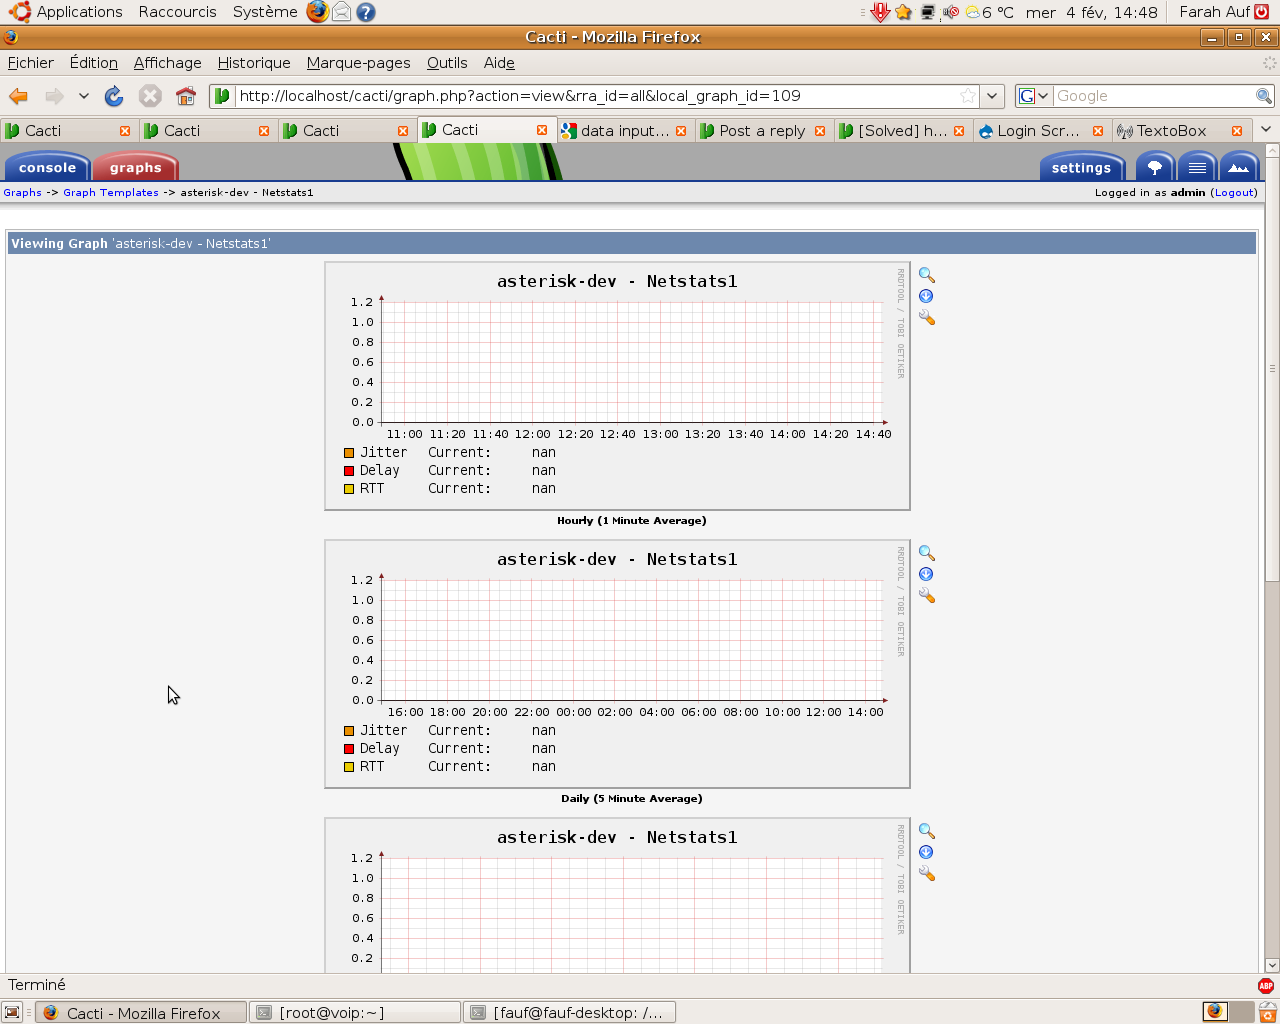The width and height of the screenshot is (1280, 1024).
Task: Open the Affichage menu
Action: (168, 62)
